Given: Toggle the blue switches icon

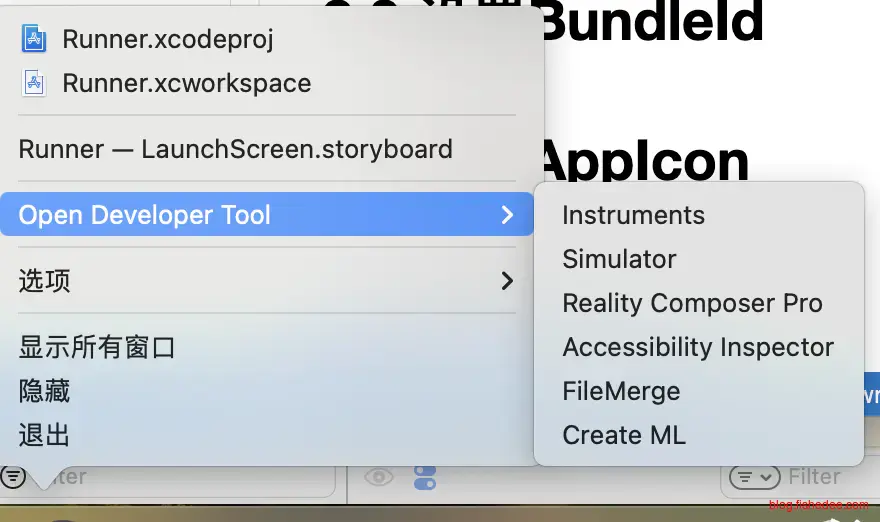Looking at the screenshot, I should pyautogui.click(x=424, y=477).
